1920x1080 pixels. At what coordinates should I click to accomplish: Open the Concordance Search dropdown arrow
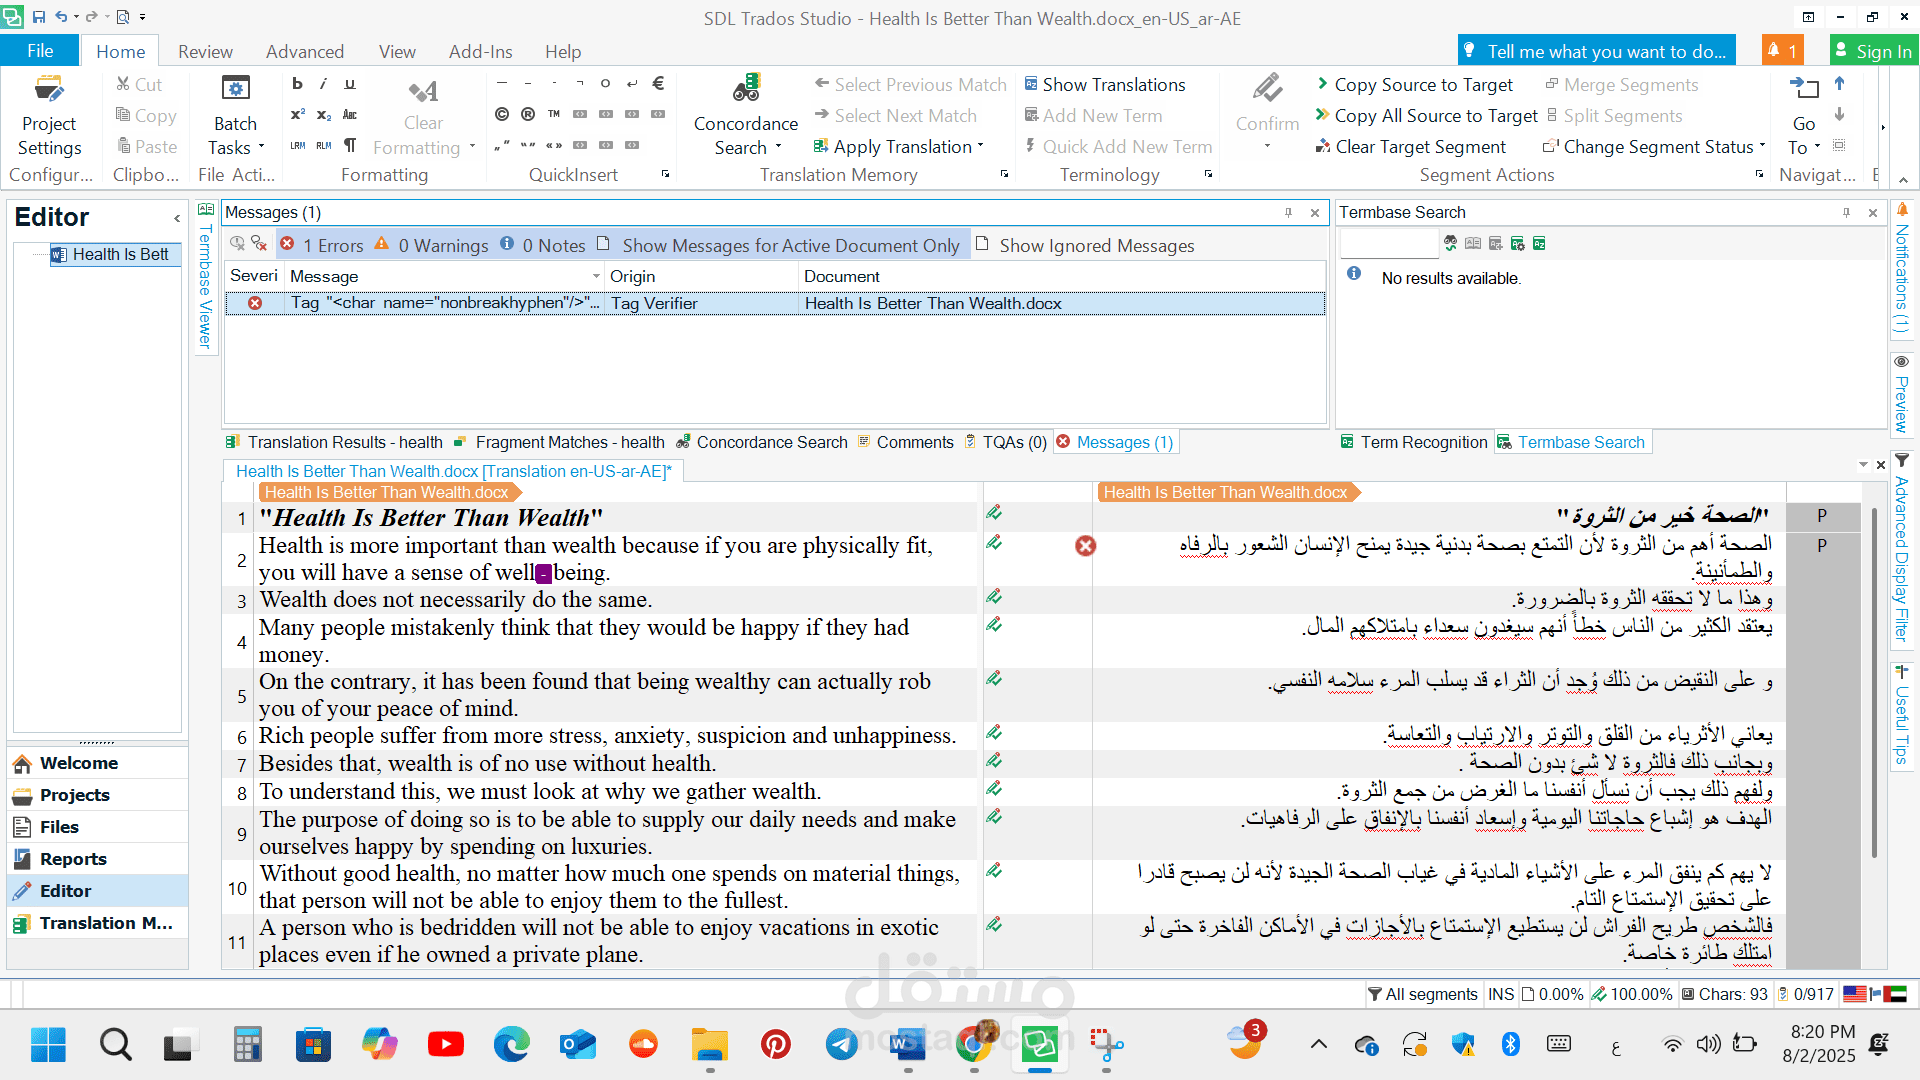pyautogui.click(x=779, y=148)
